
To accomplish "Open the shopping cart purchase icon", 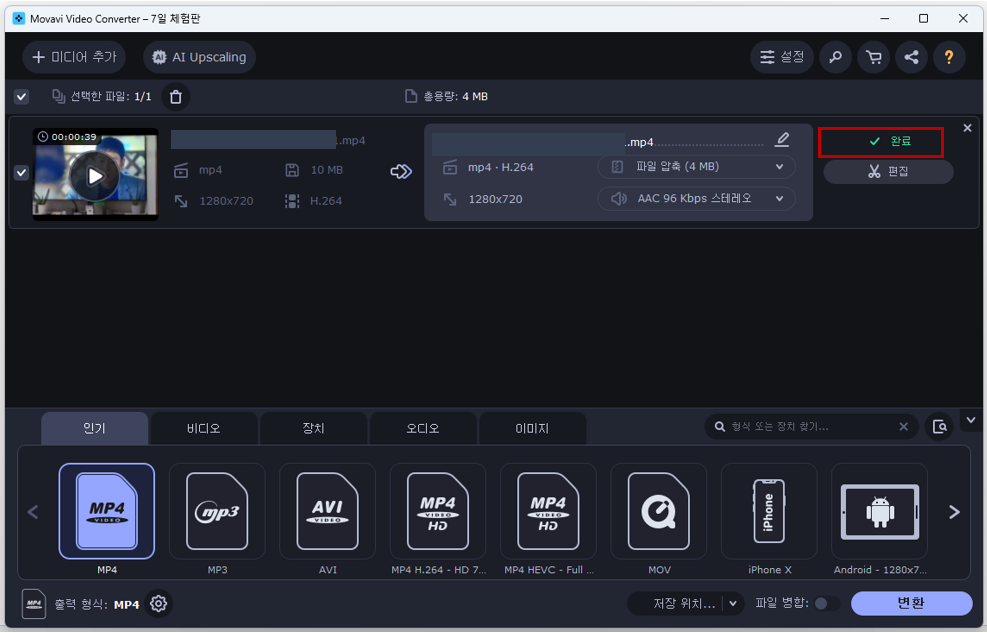I will [874, 57].
